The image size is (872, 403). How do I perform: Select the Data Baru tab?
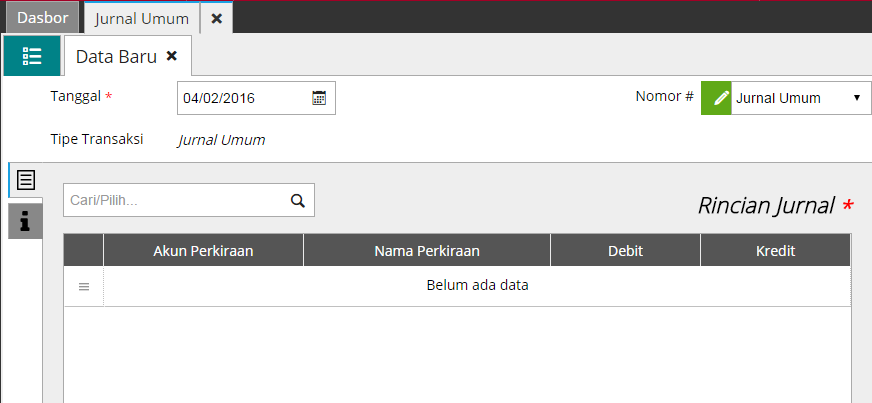click(x=116, y=57)
